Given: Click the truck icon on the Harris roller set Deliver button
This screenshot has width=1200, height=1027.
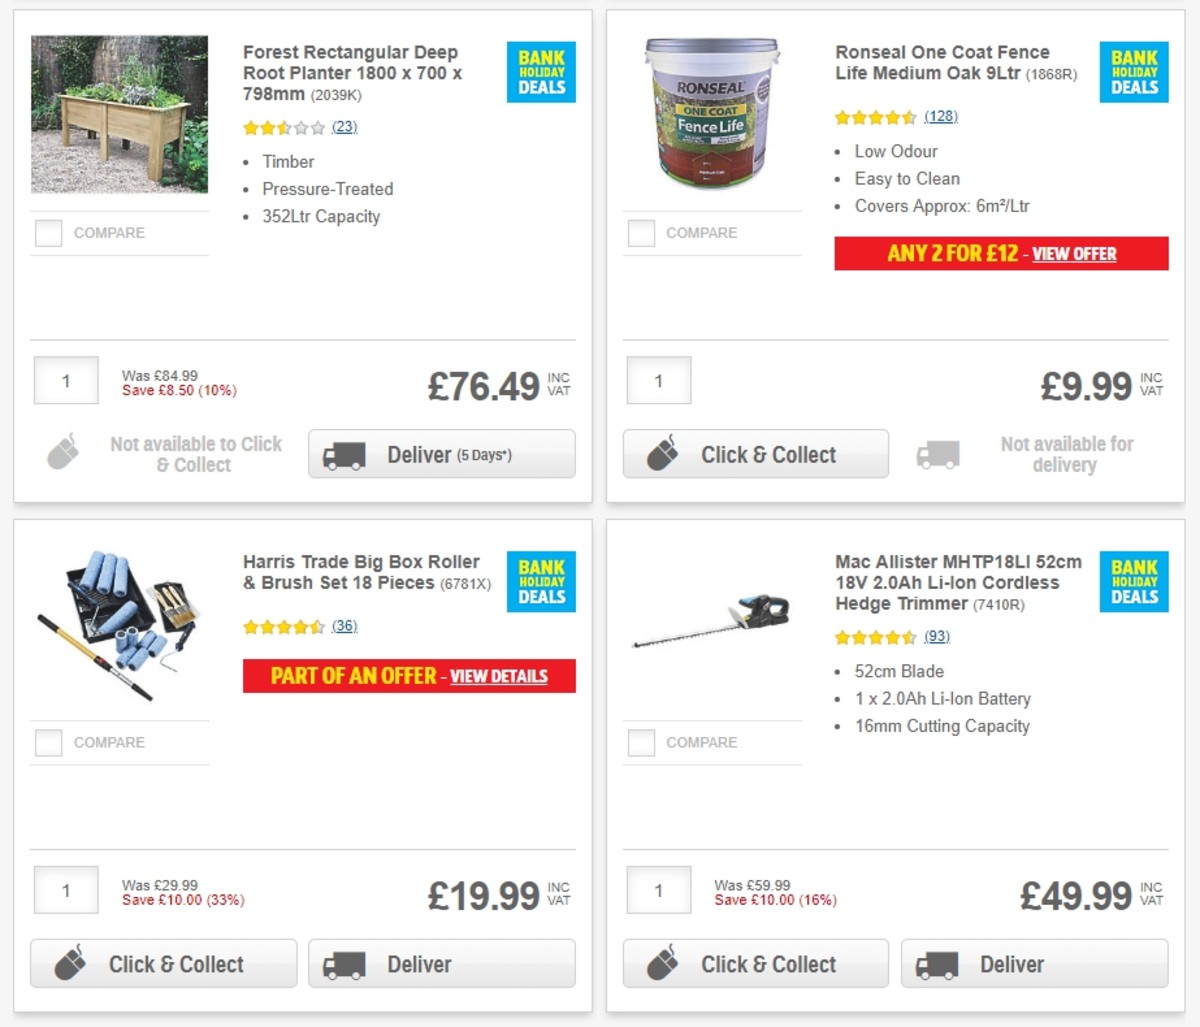Looking at the screenshot, I should click(x=343, y=963).
